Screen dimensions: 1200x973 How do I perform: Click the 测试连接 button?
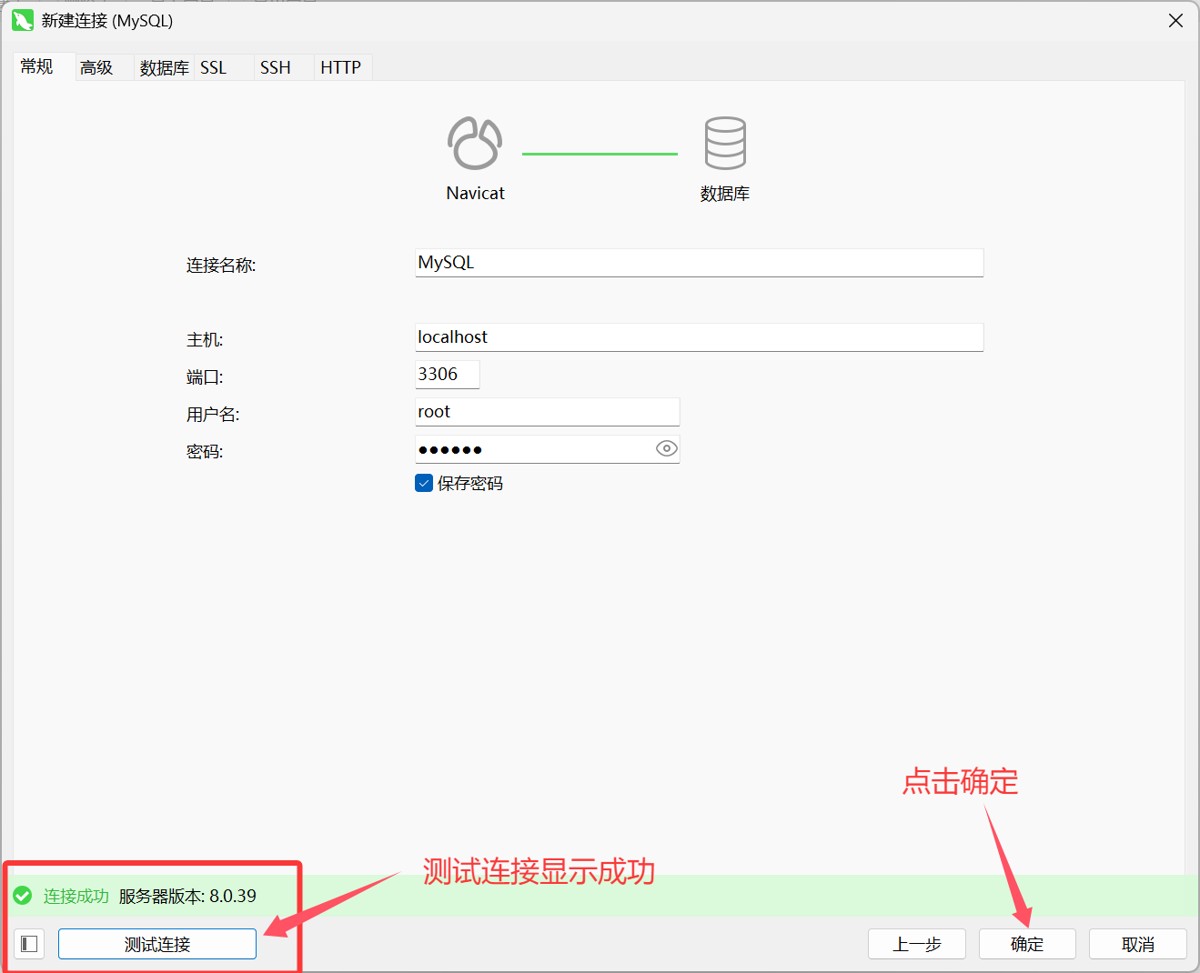[x=157, y=944]
